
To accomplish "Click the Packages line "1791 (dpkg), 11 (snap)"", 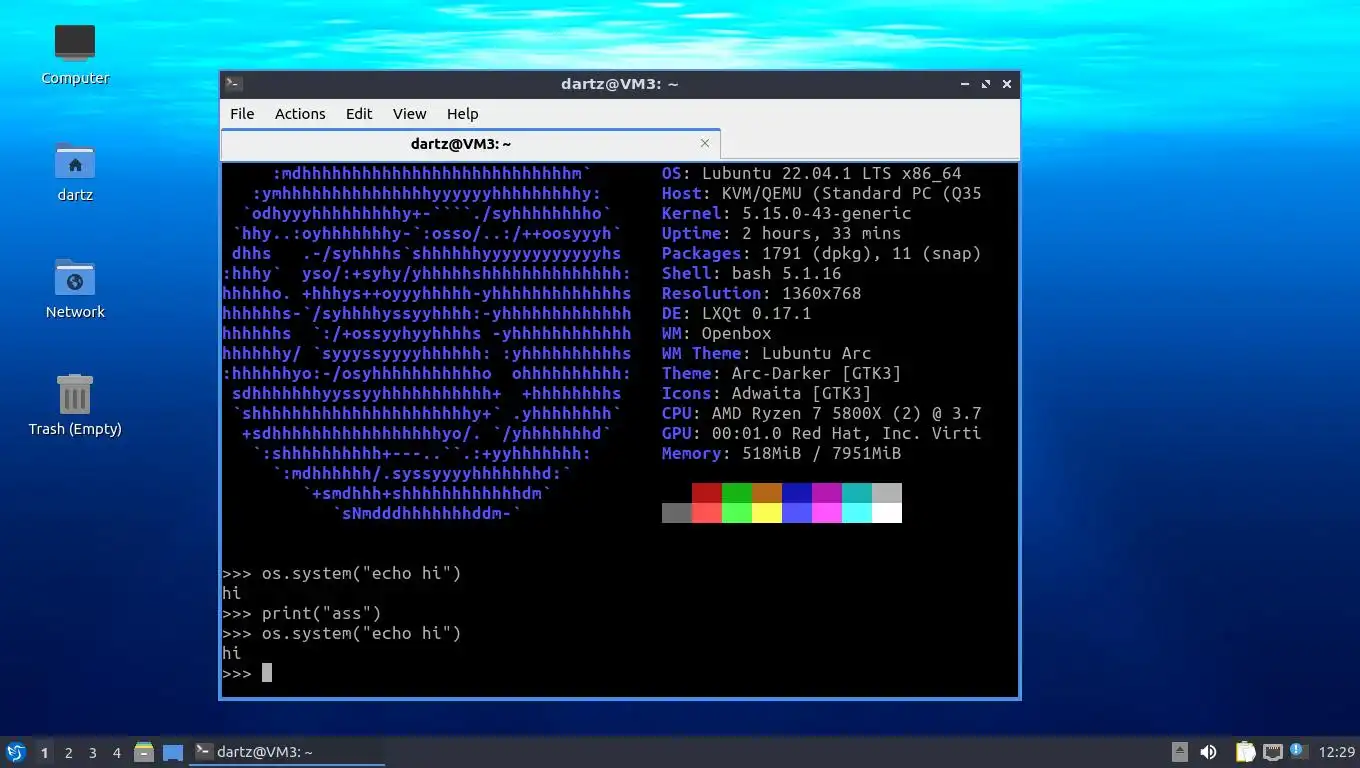I will [x=872, y=253].
